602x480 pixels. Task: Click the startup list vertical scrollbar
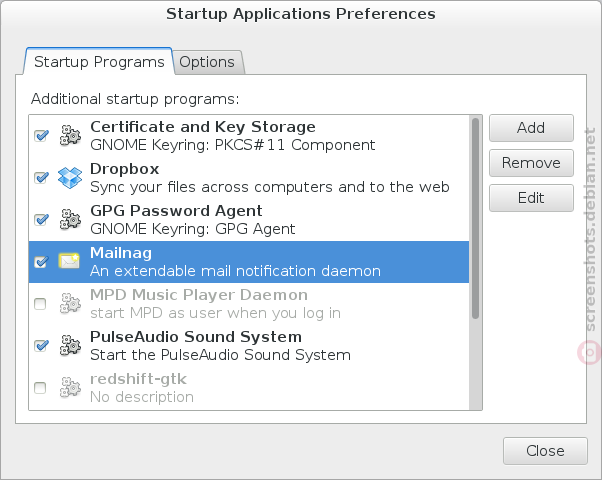point(475,218)
